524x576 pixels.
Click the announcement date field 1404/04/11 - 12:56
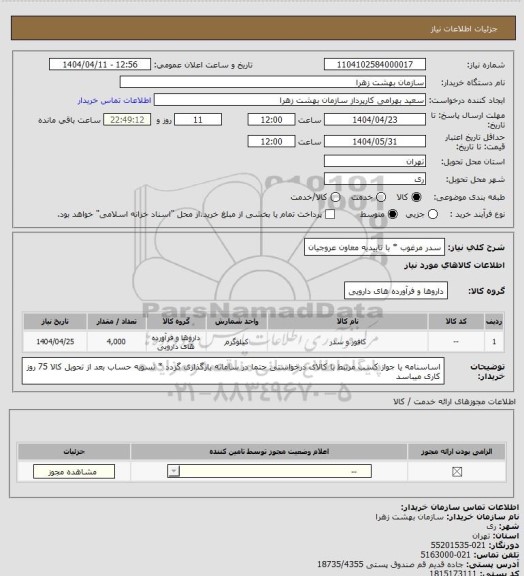tap(100, 64)
